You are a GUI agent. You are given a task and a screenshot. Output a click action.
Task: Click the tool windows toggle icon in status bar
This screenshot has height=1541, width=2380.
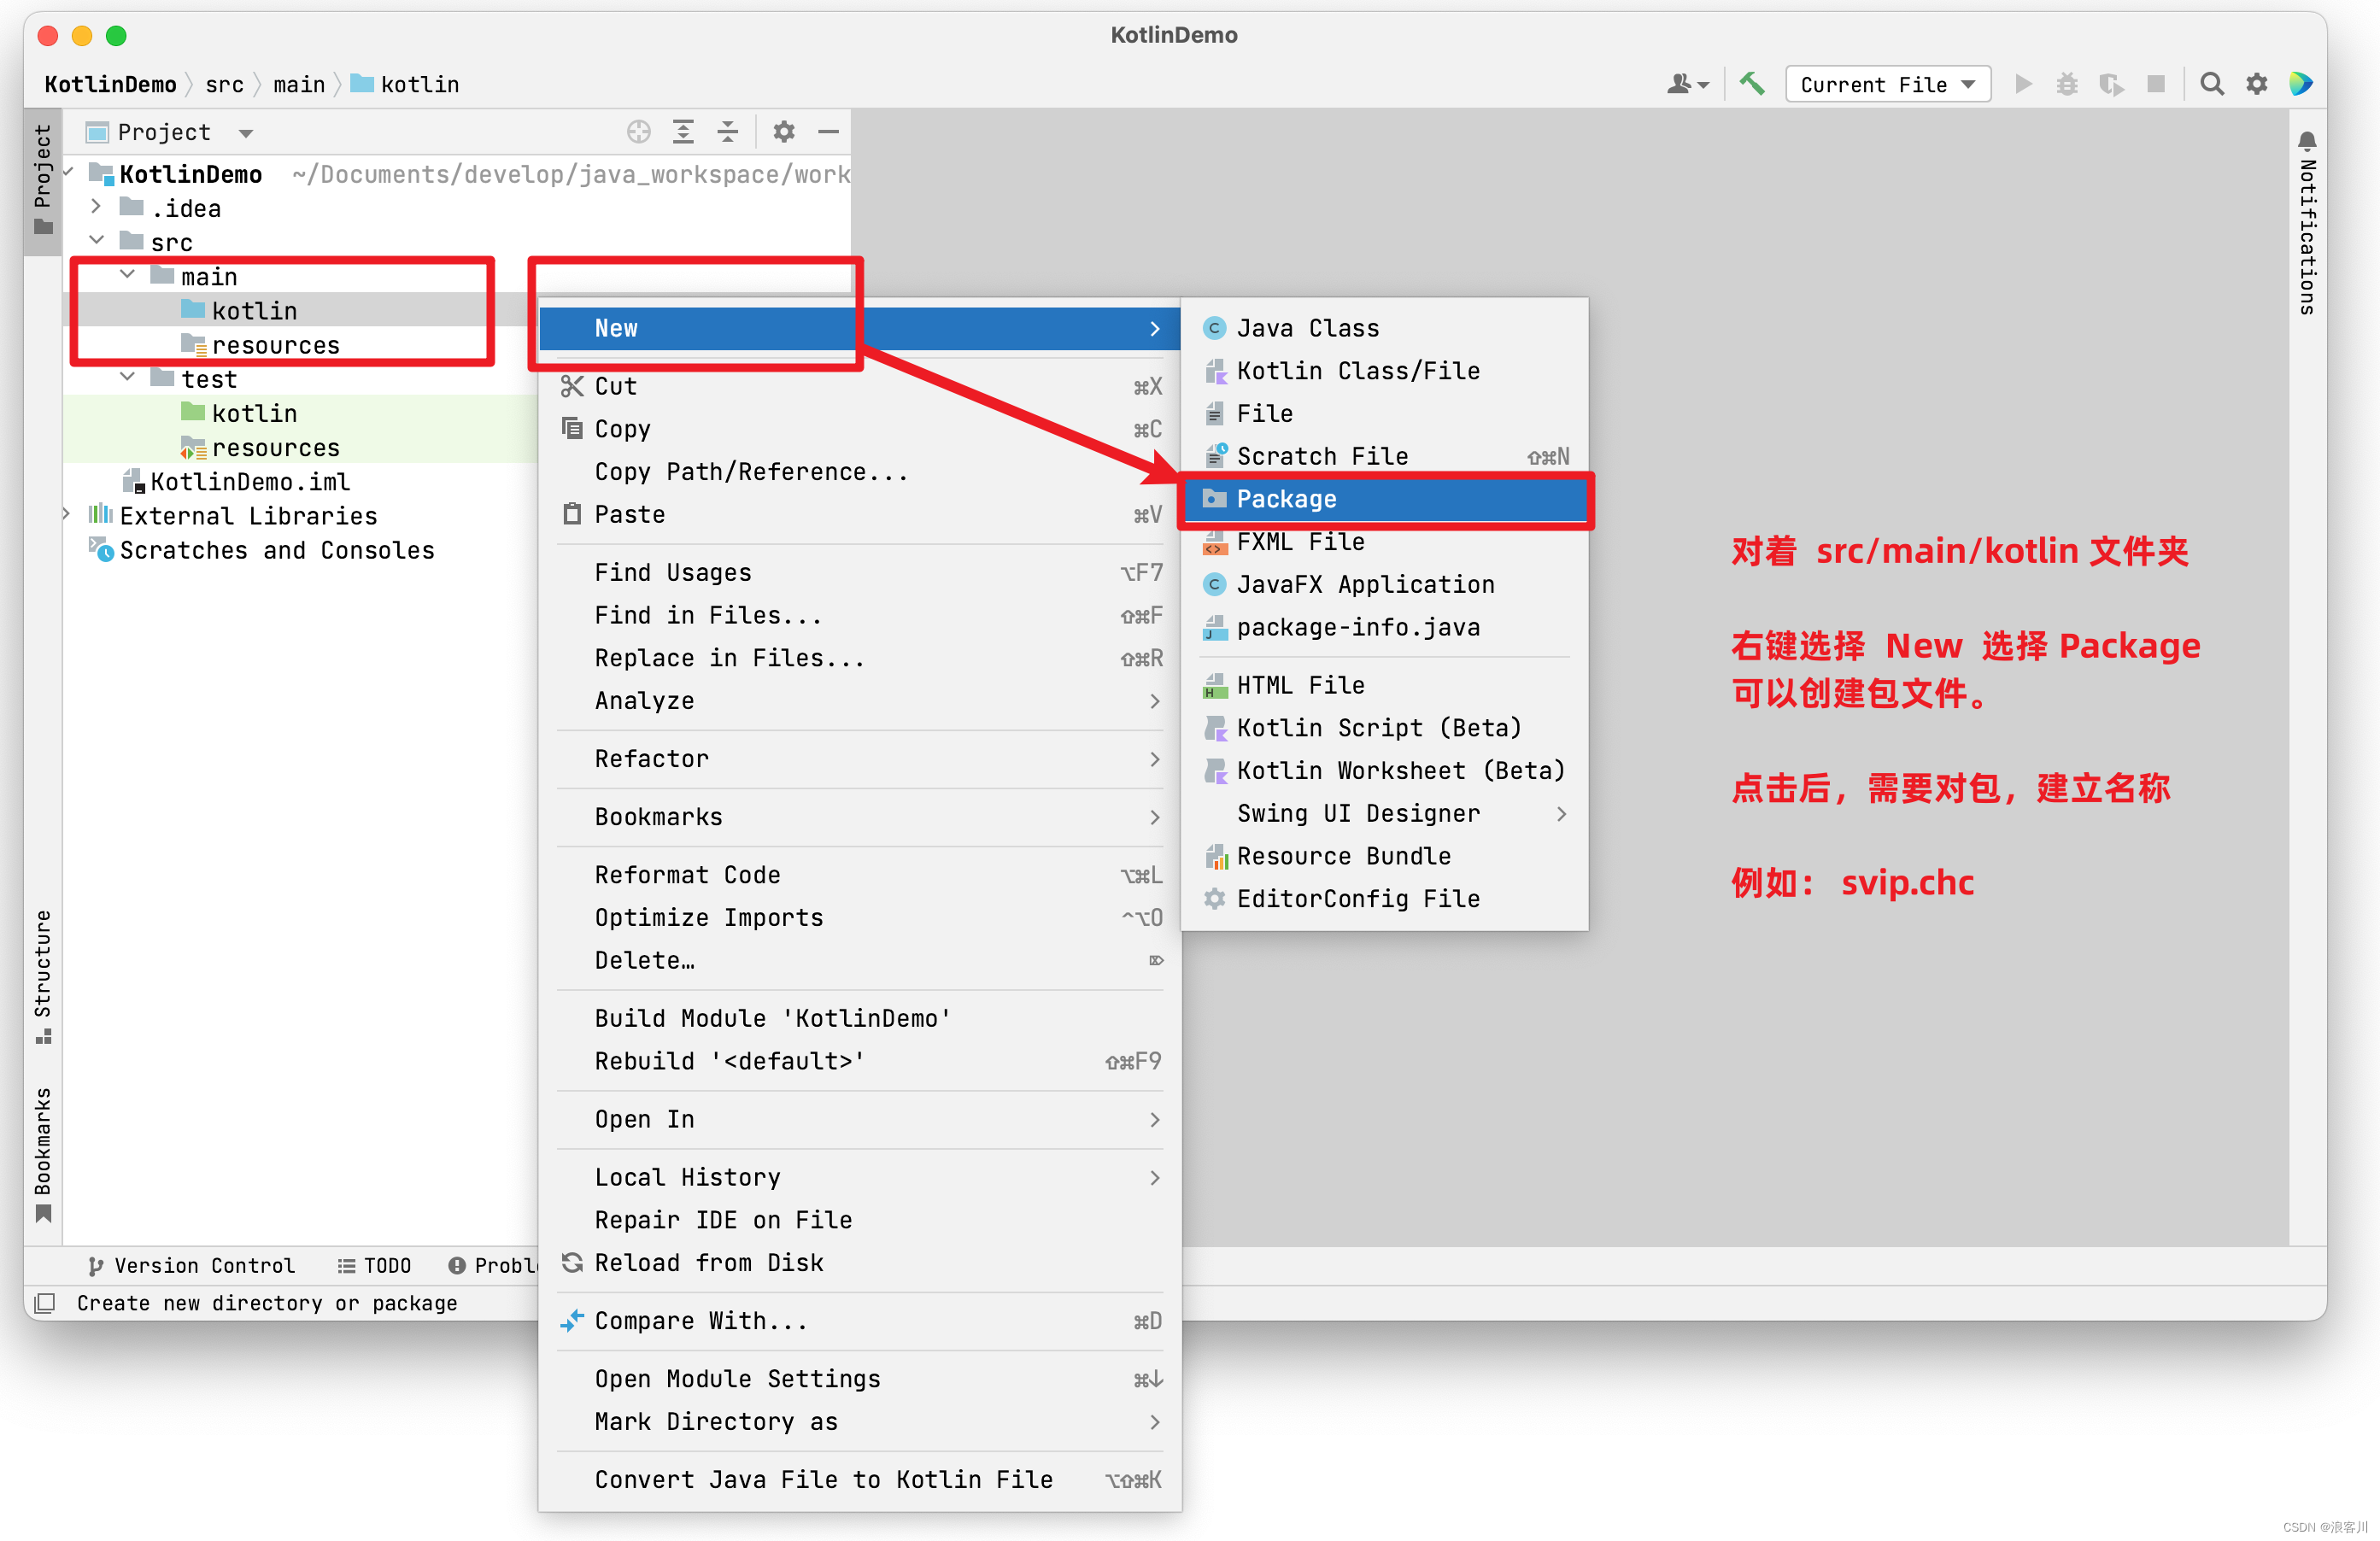(x=44, y=1303)
